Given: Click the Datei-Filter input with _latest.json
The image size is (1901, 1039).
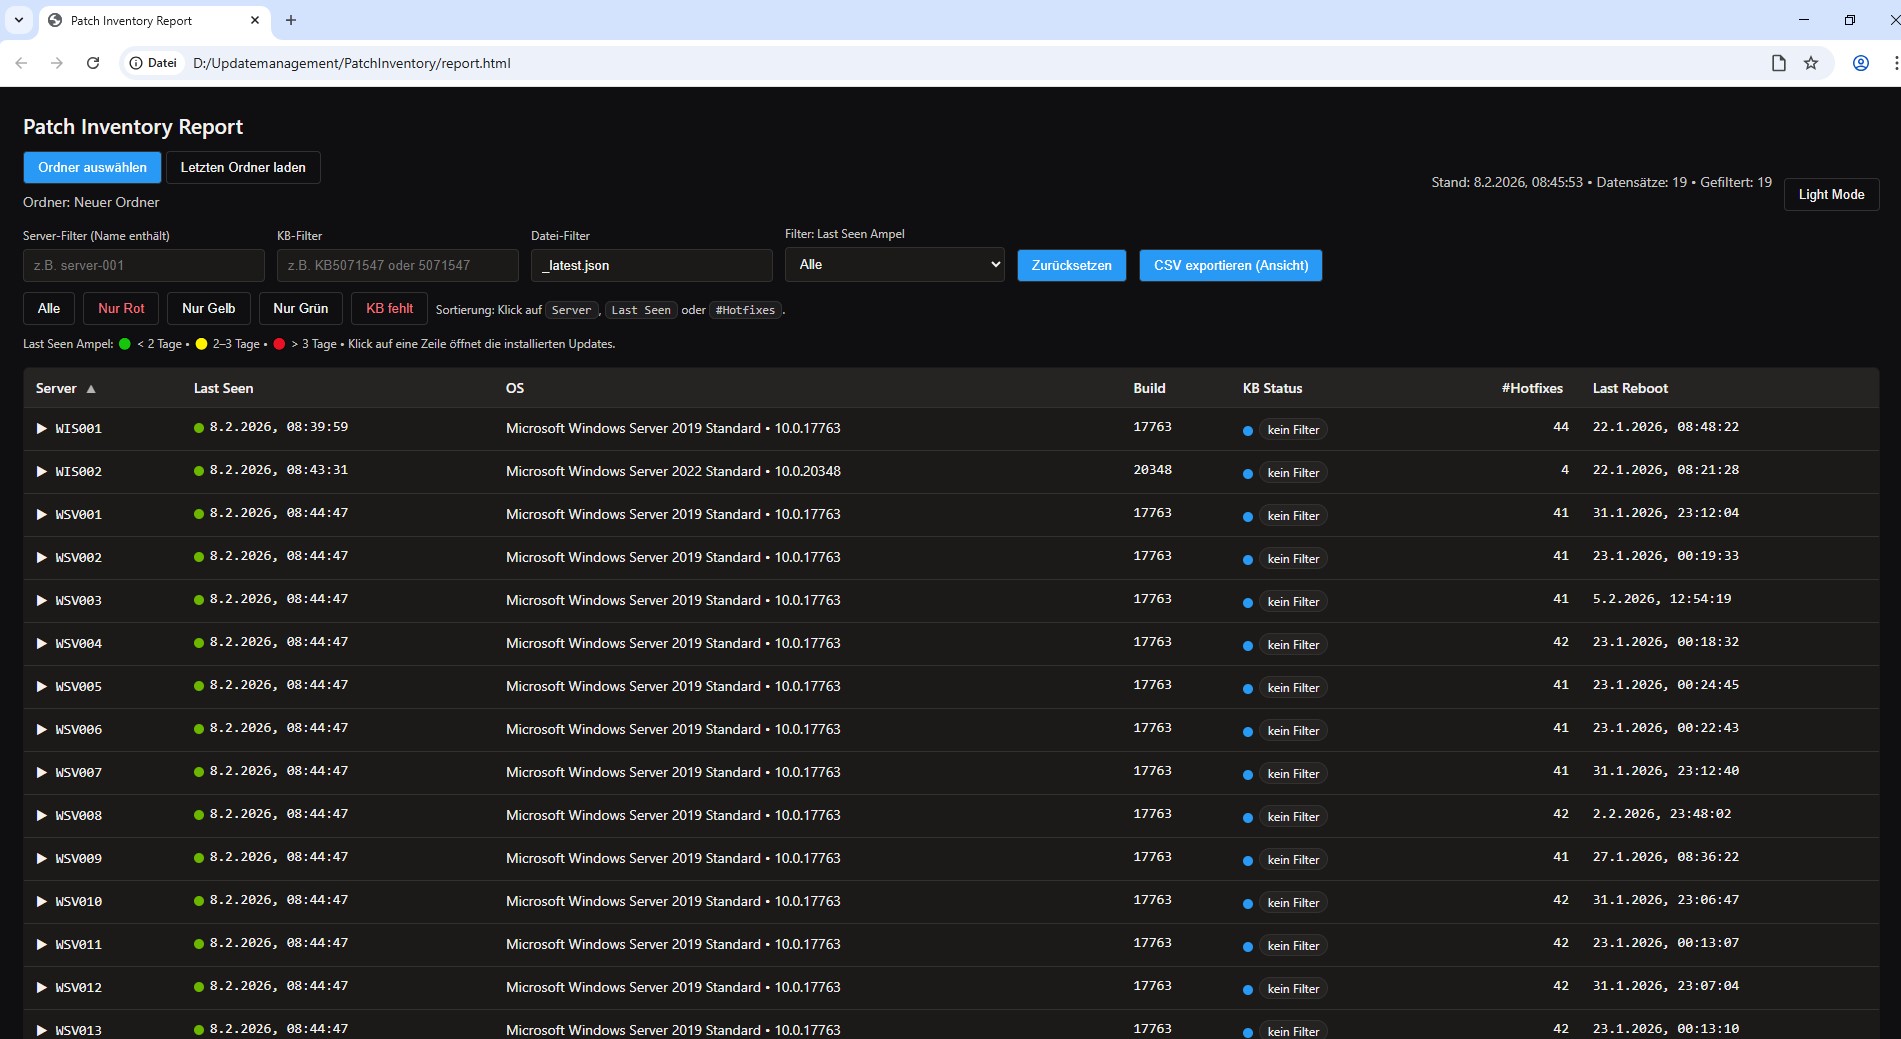Looking at the screenshot, I should [x=652, y=265].
